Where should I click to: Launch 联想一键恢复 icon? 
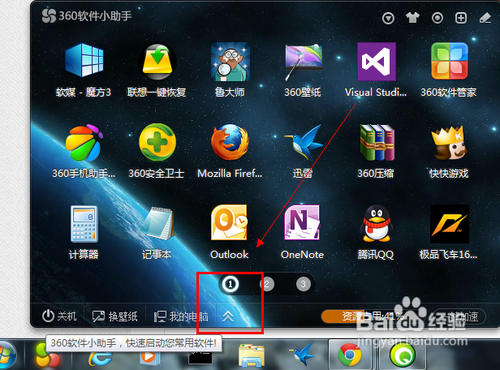coord(157,62)
